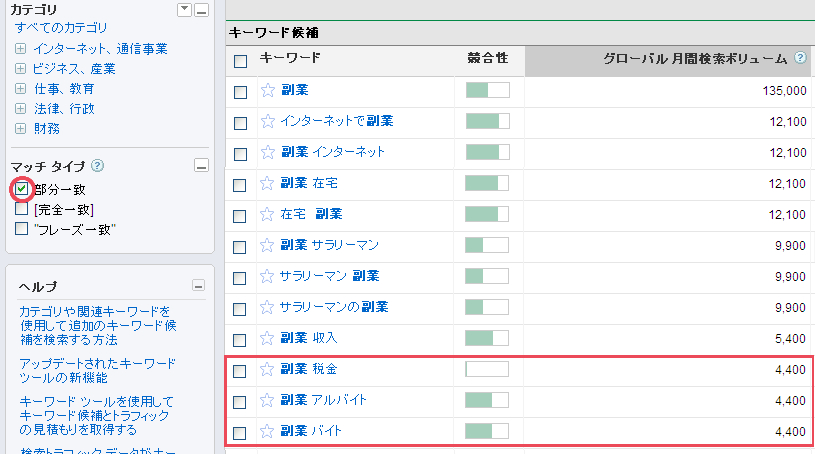Star the サラリーマンの副業 keyword
Screen dimensions: 815x454
267,307
